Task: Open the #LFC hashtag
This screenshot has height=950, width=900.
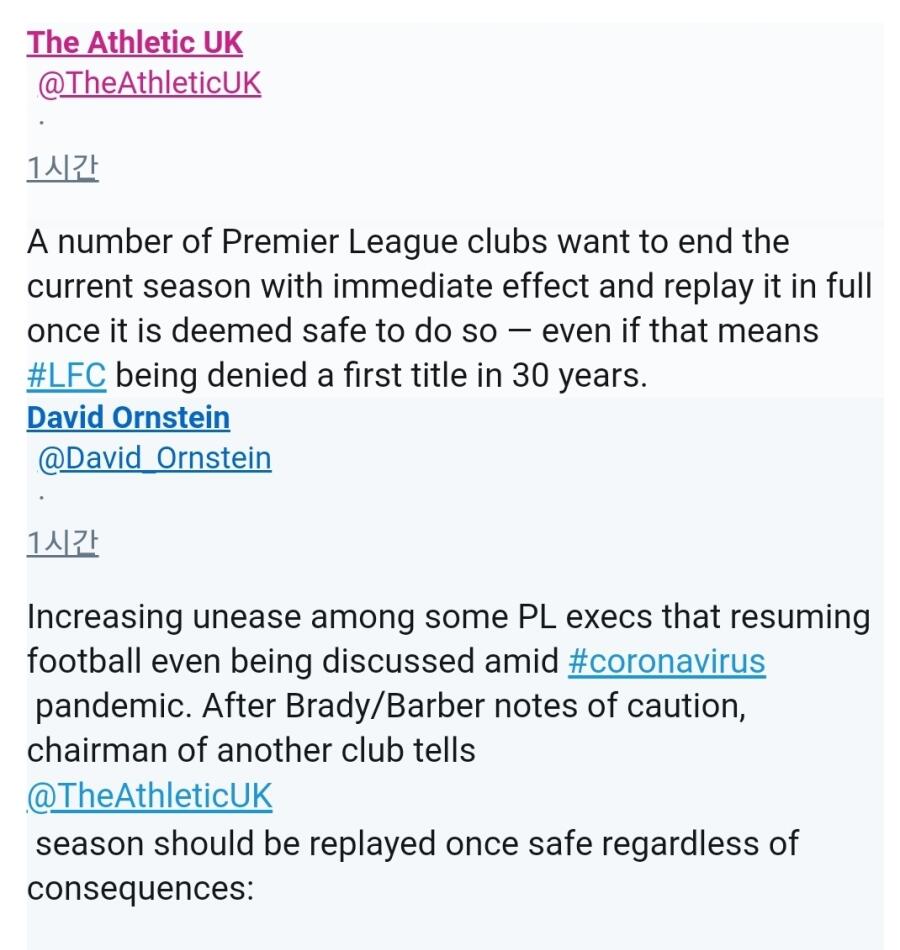Action: click(x=67, y=375)
